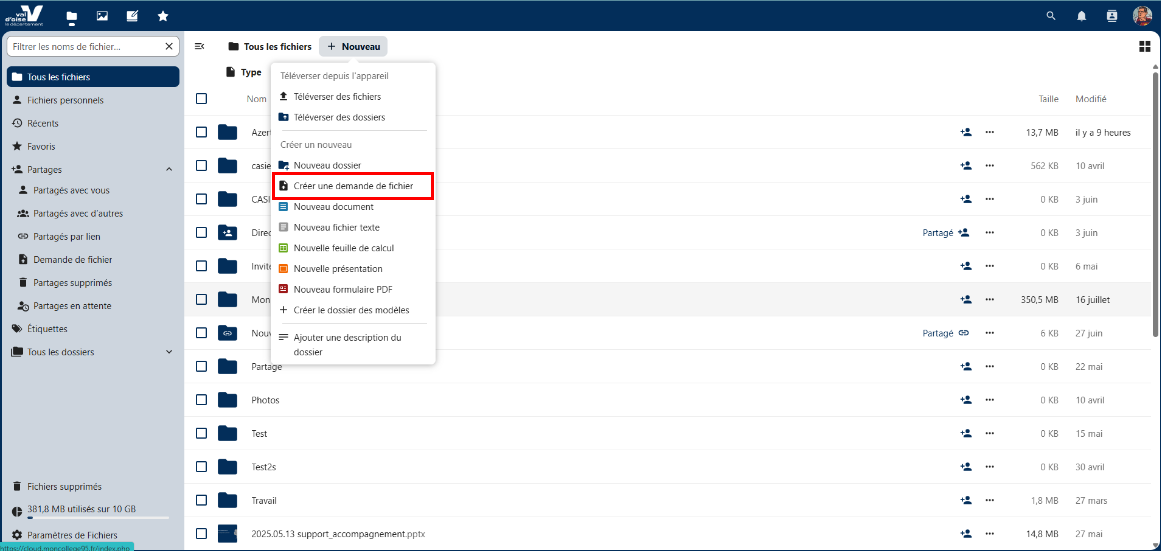The width and height of the screenshot is (1161, 552).
Task: Switch to grid view icon
Action: pyautogui.click(x=1144, y=46)
